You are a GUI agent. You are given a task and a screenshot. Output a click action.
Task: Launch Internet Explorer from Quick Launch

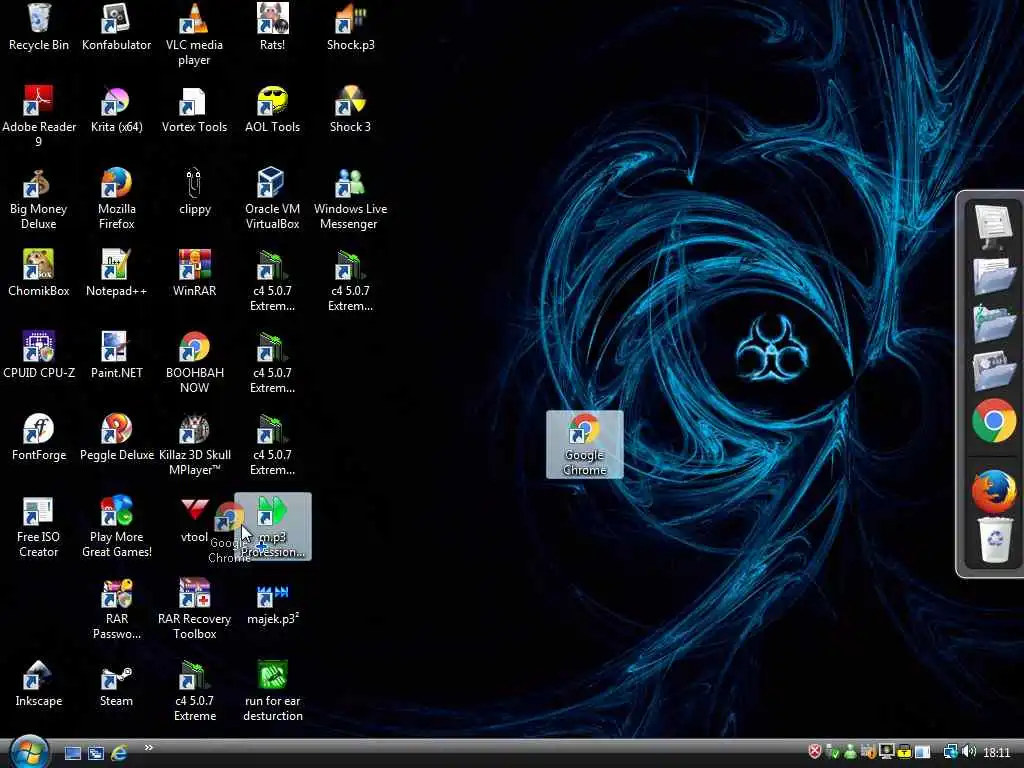tap(119, 753)
